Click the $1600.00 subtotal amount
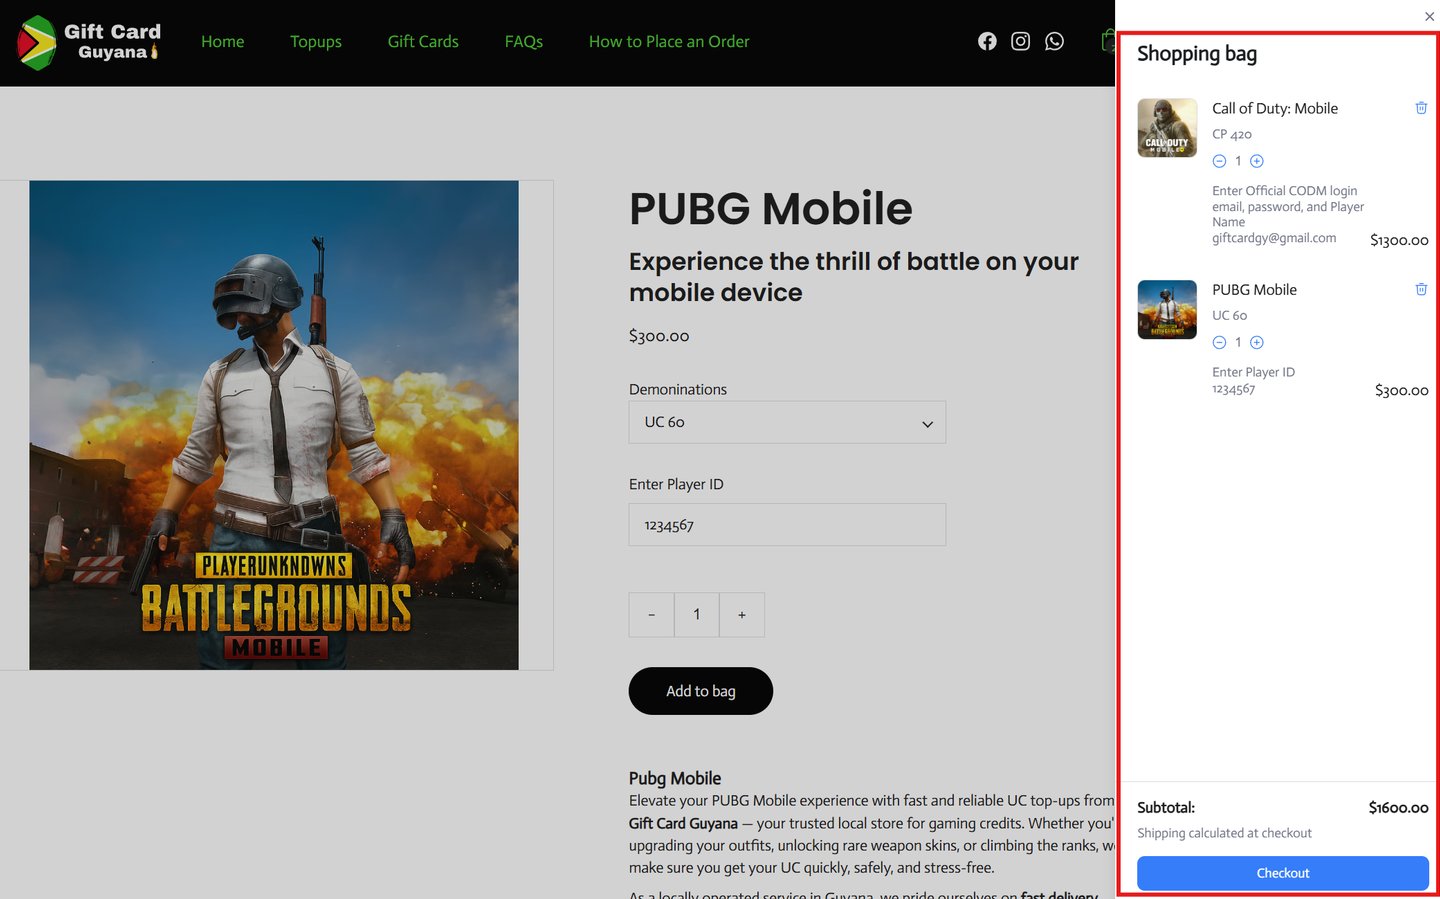Image resolution: width=1440 pixels, height=899 pixels. coord(1398,808)
